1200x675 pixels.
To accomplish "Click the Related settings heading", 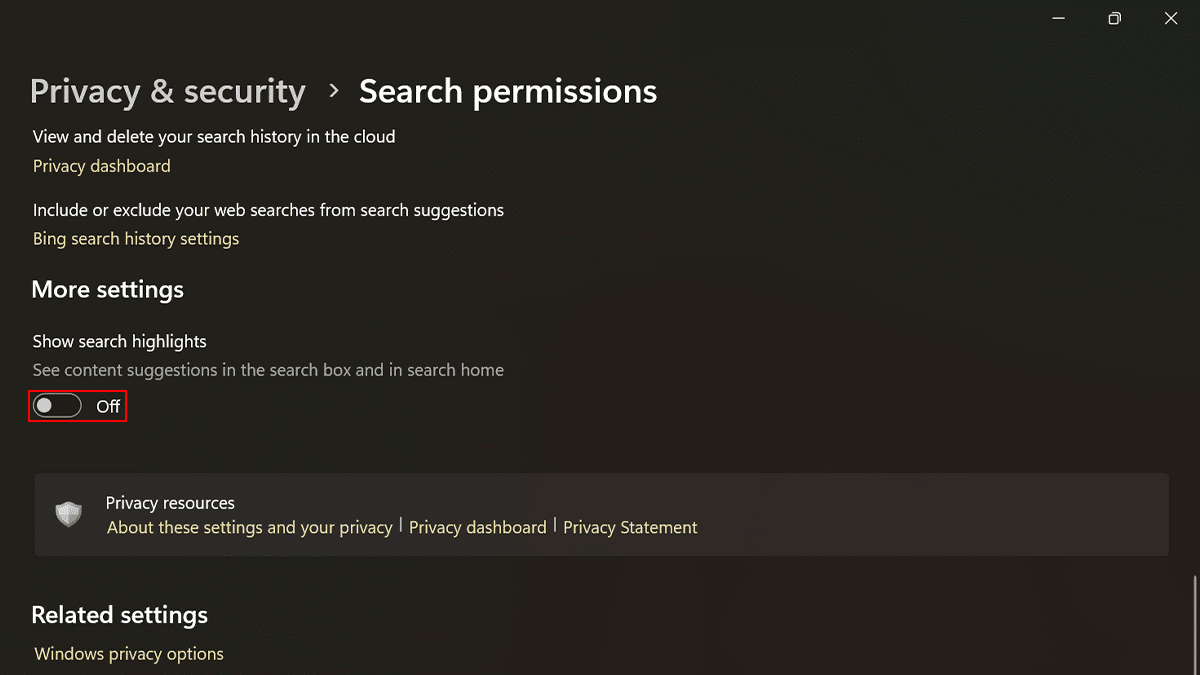I will 119,615.
